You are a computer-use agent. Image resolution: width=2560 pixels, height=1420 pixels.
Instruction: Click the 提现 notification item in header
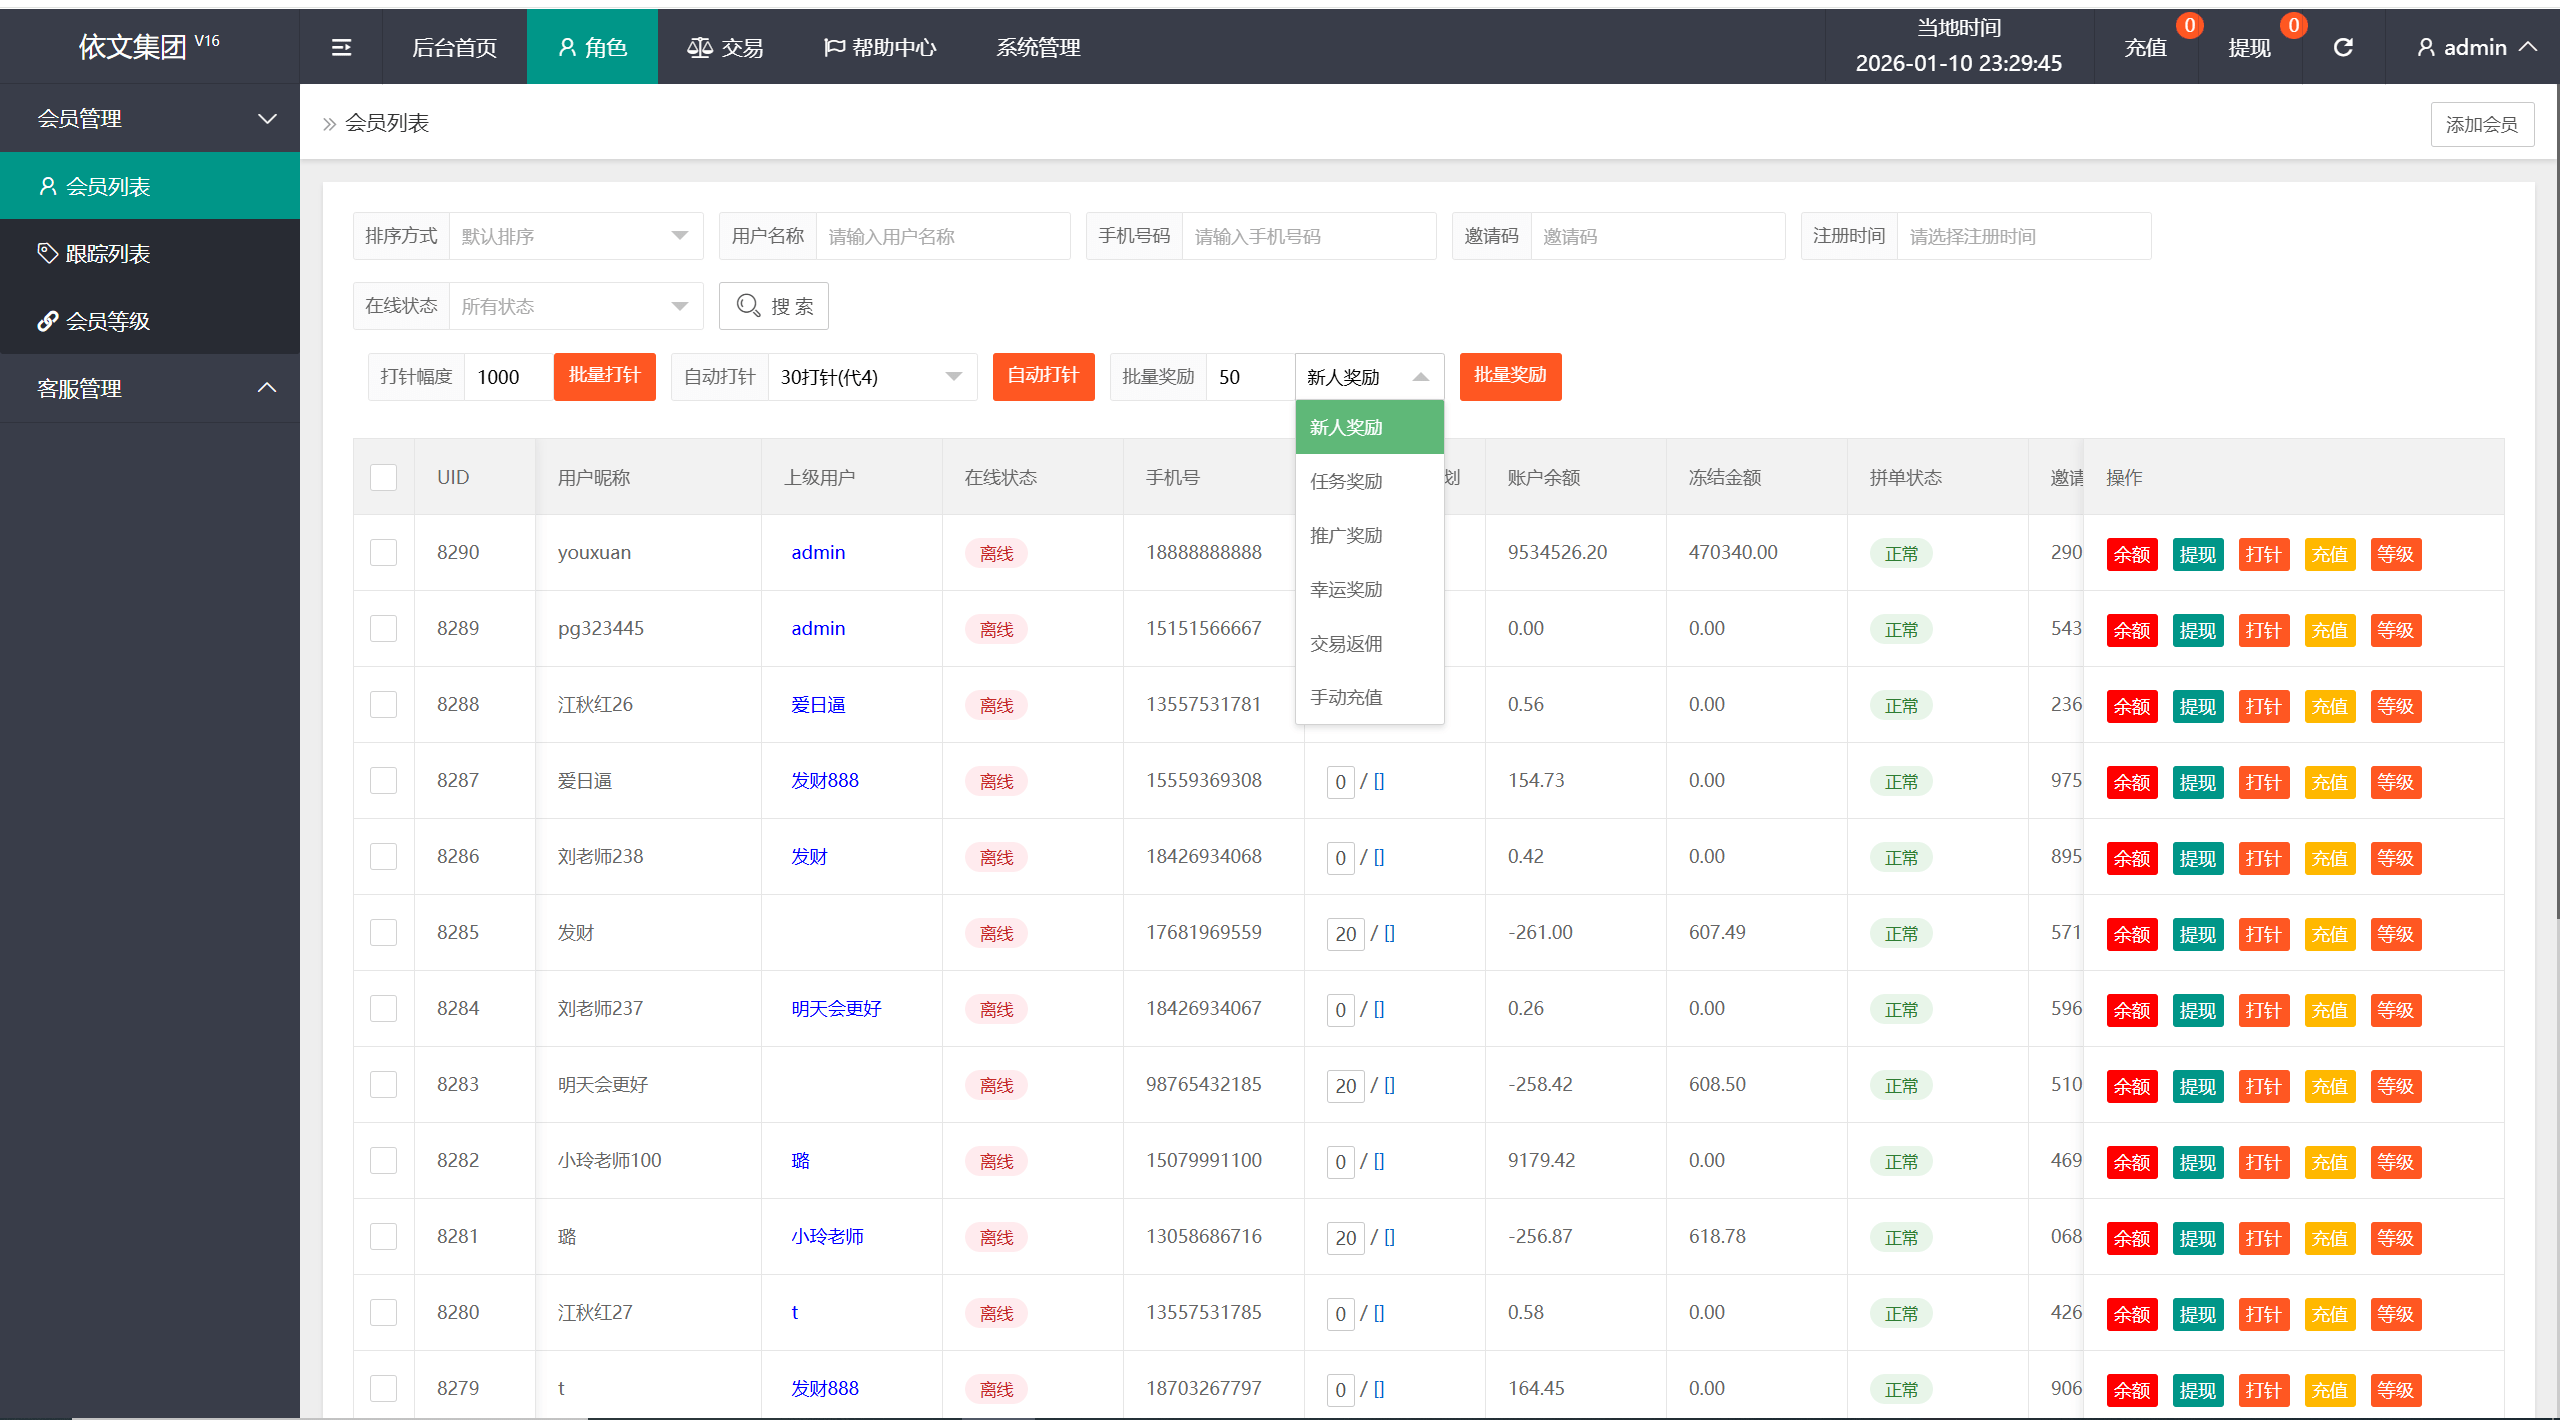click(2250, 47)
